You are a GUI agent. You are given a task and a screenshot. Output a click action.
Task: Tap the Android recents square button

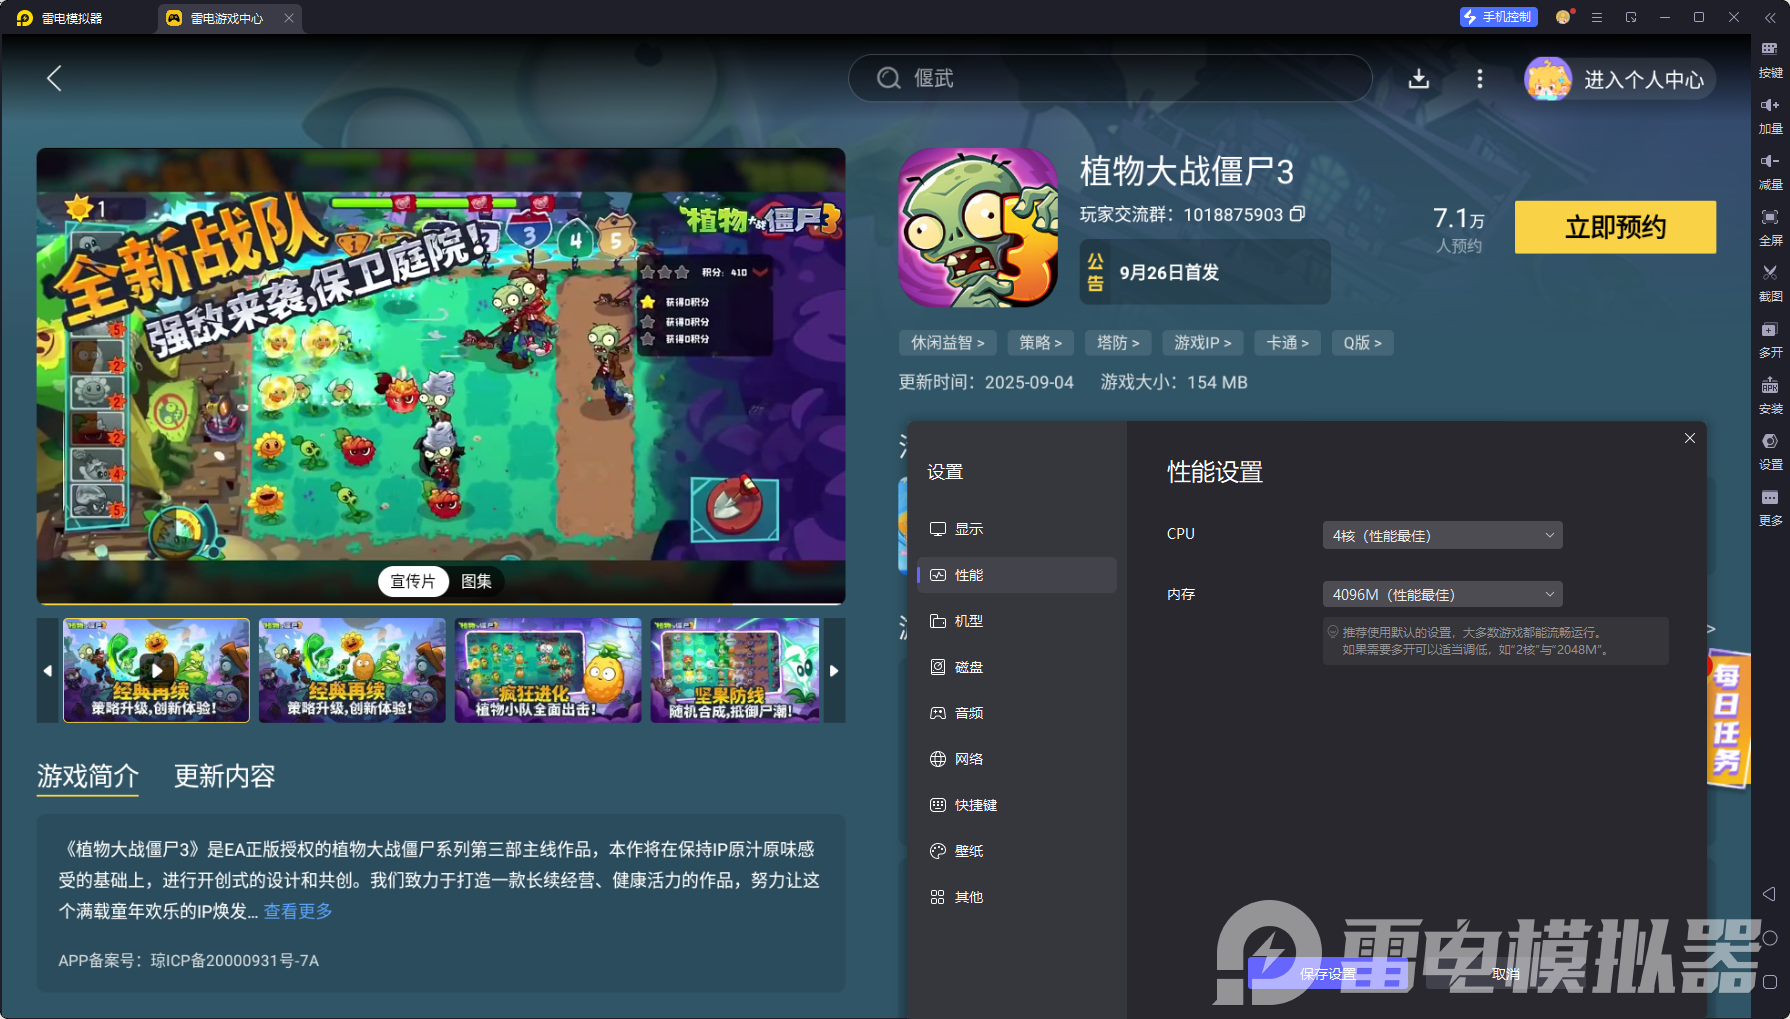pos(1770,982)
